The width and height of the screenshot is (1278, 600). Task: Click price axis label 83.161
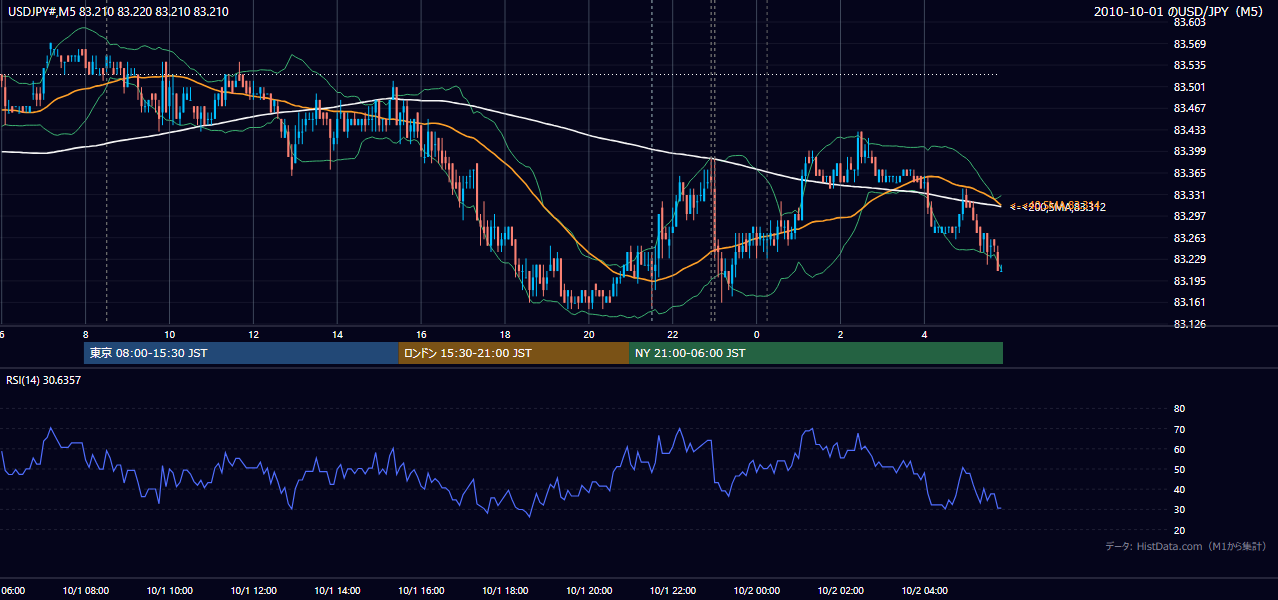coord(1189,303)
